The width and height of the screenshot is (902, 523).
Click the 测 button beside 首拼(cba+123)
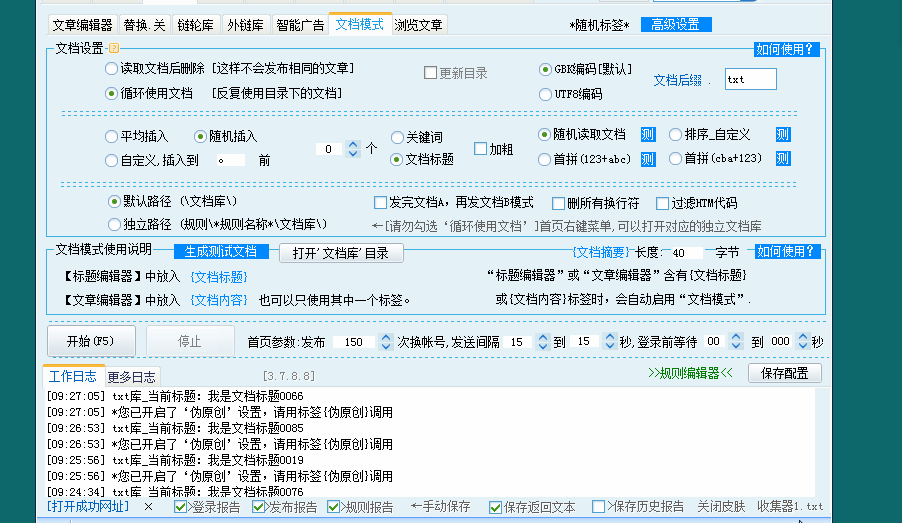point(783,159)
